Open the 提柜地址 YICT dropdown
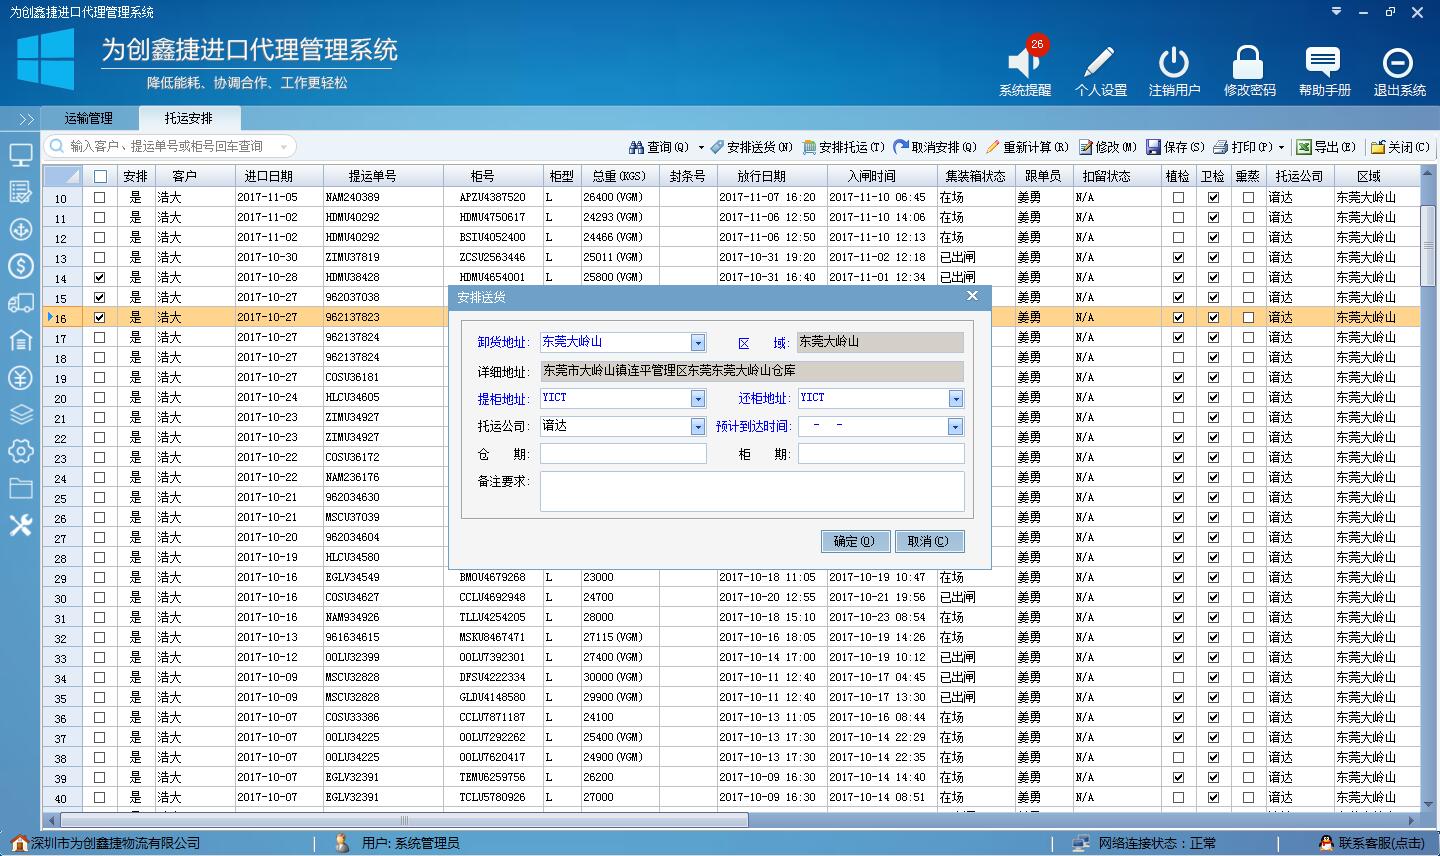Screen dimensions: 1440x856 [697, 398]
